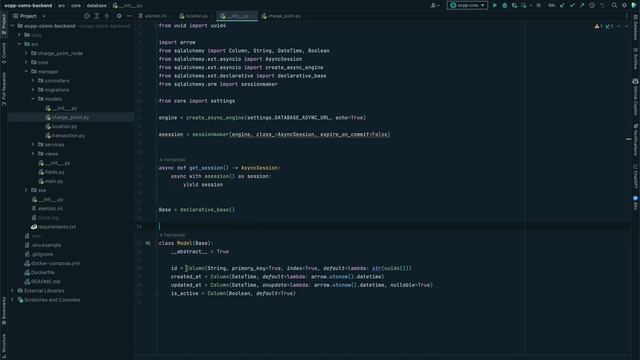Start debugging with the bug icon
This screenshot has height=360, width=640.
[504, 5]
